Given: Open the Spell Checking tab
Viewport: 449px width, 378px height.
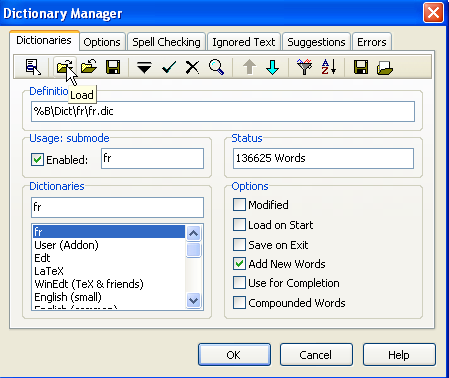Looking at the screenshot, I should 166,42.
